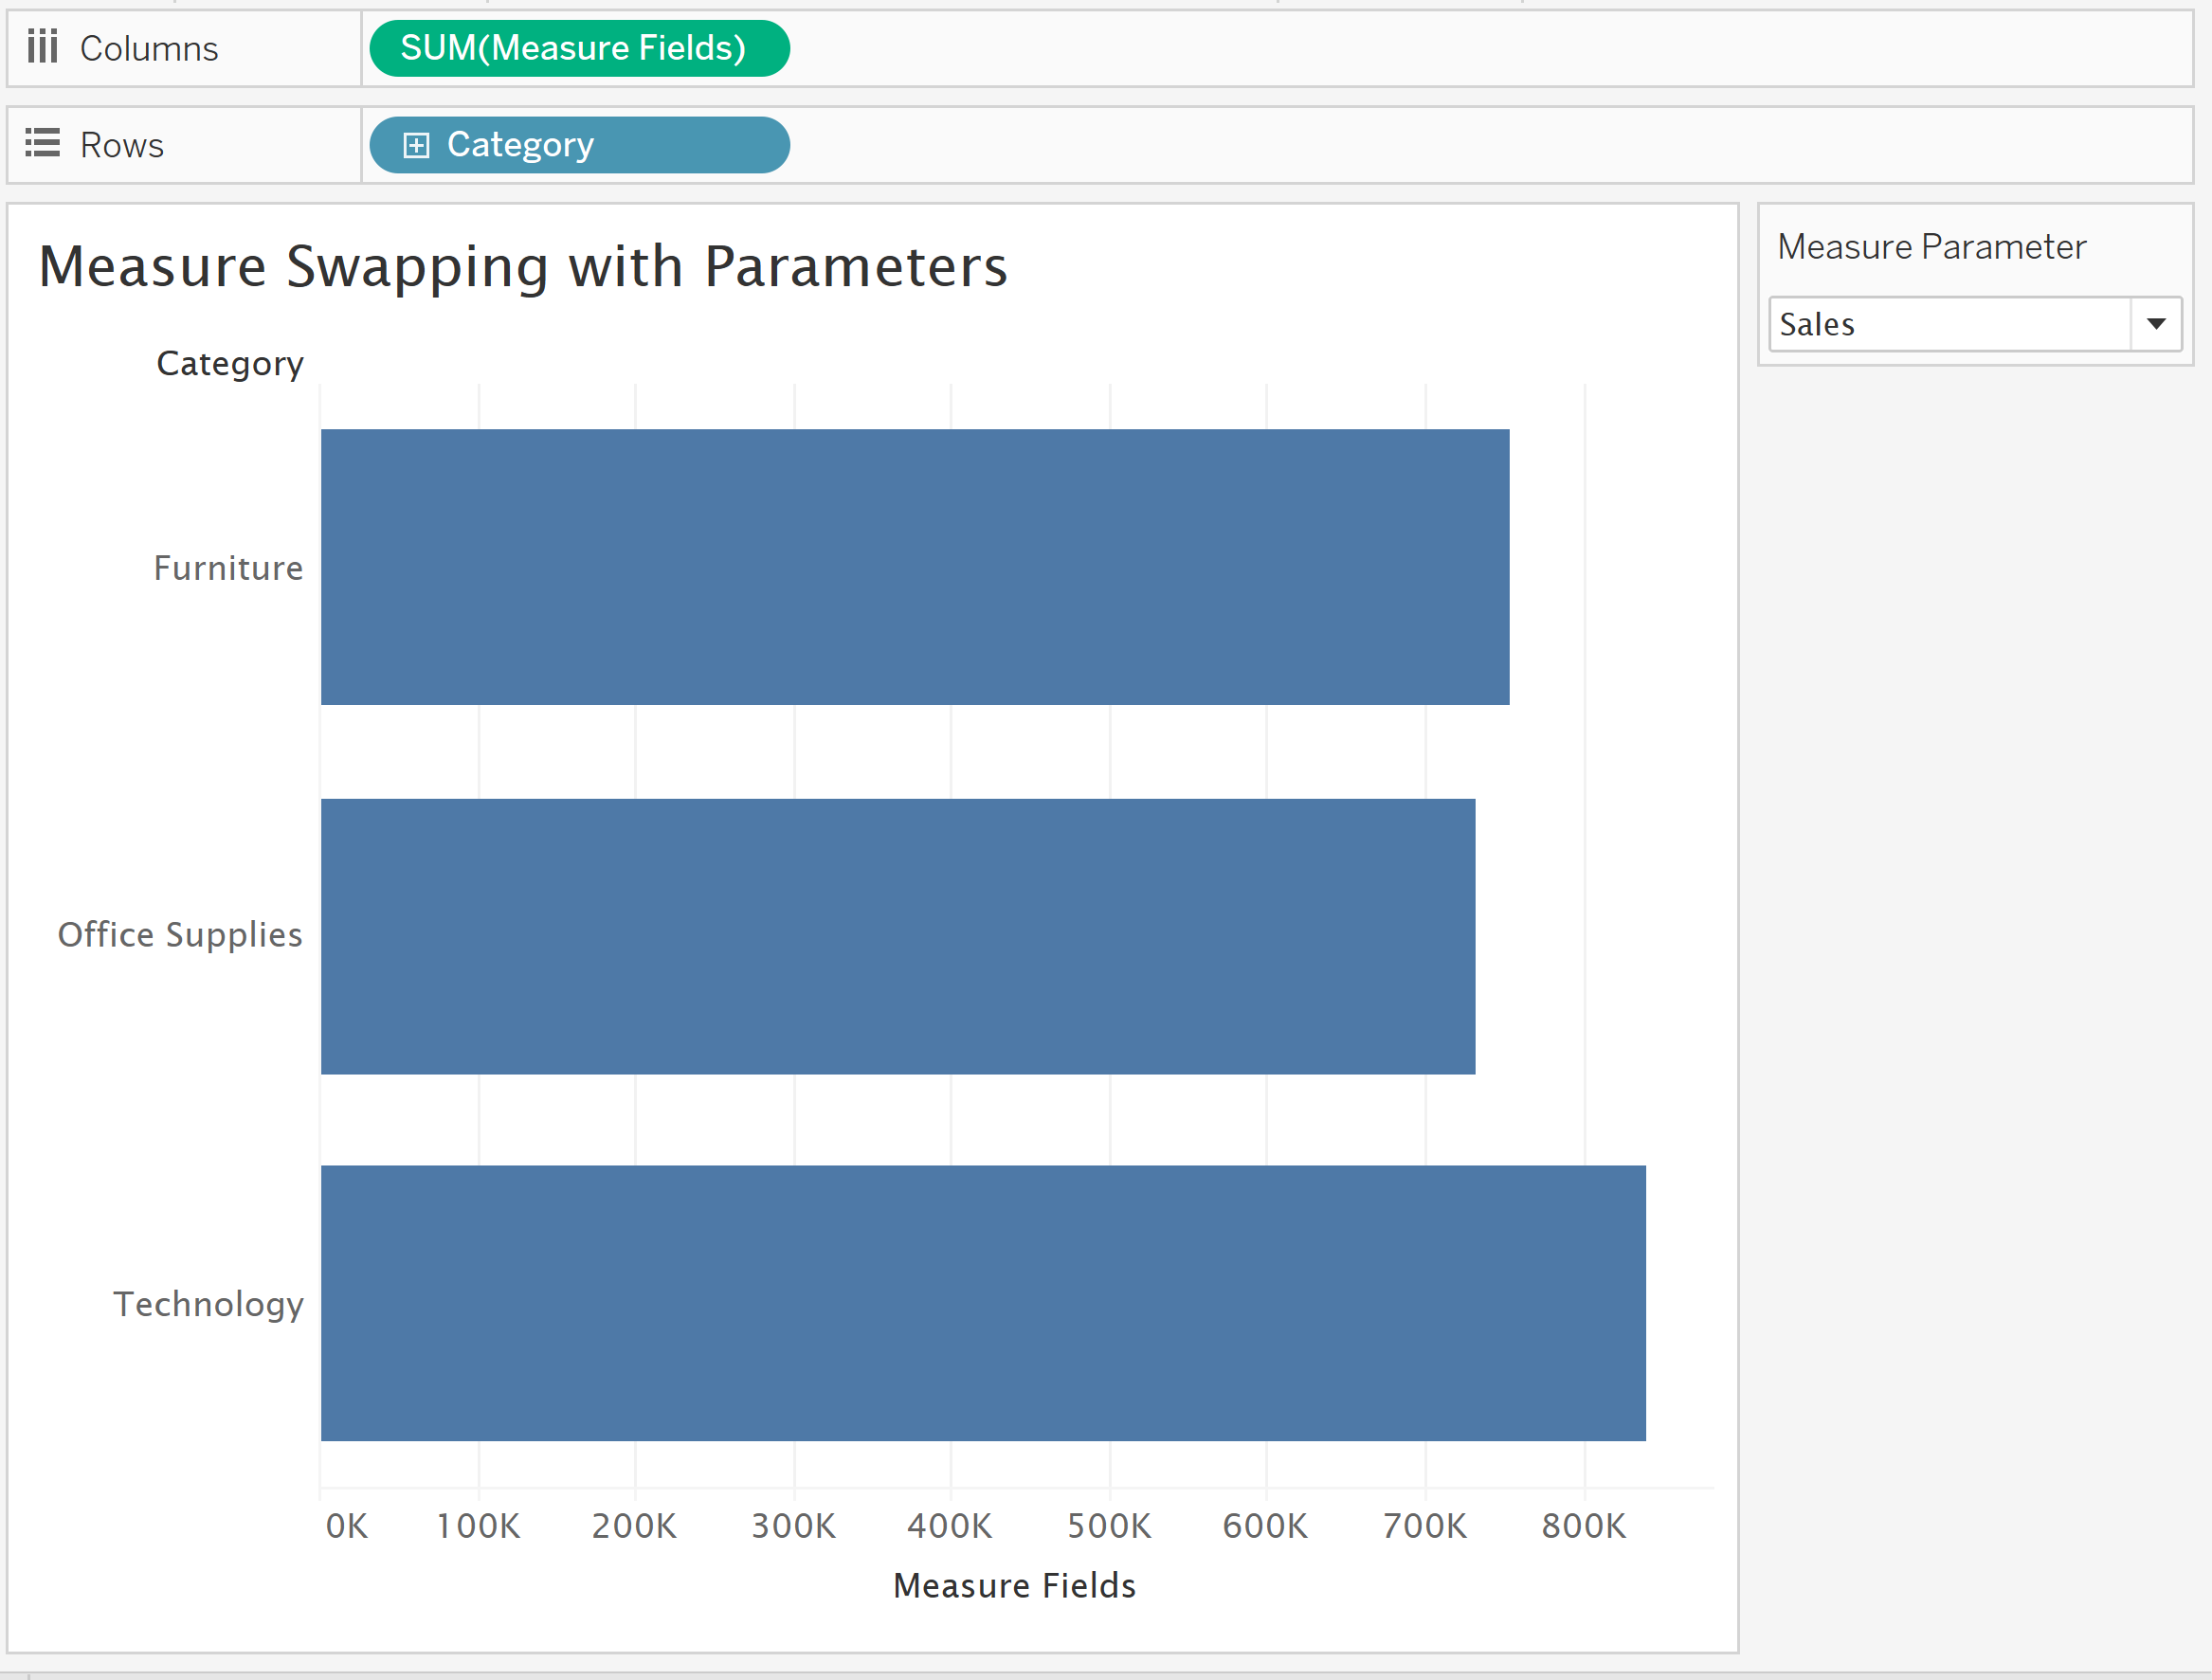The height and width of the screenshot is (1680, 2212).
Task: Select the Furniture bar
Action: coord(914,567)
